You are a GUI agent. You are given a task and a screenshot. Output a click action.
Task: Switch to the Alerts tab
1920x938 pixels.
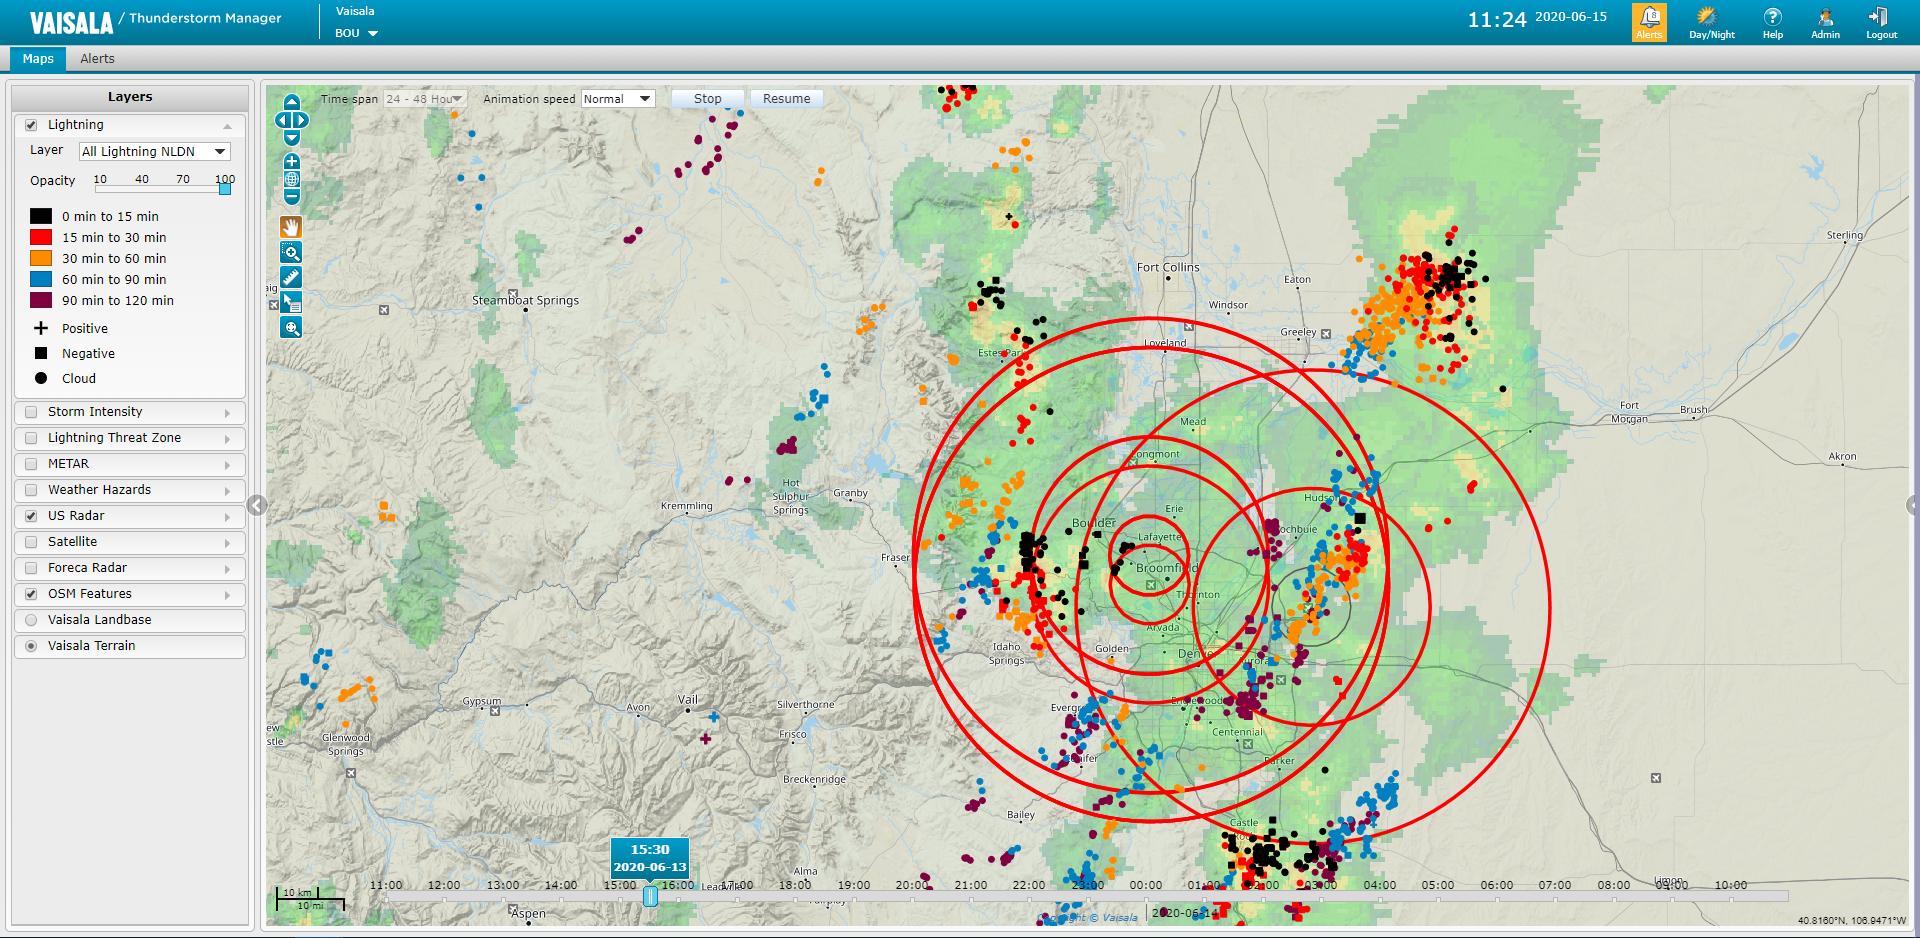97,59
